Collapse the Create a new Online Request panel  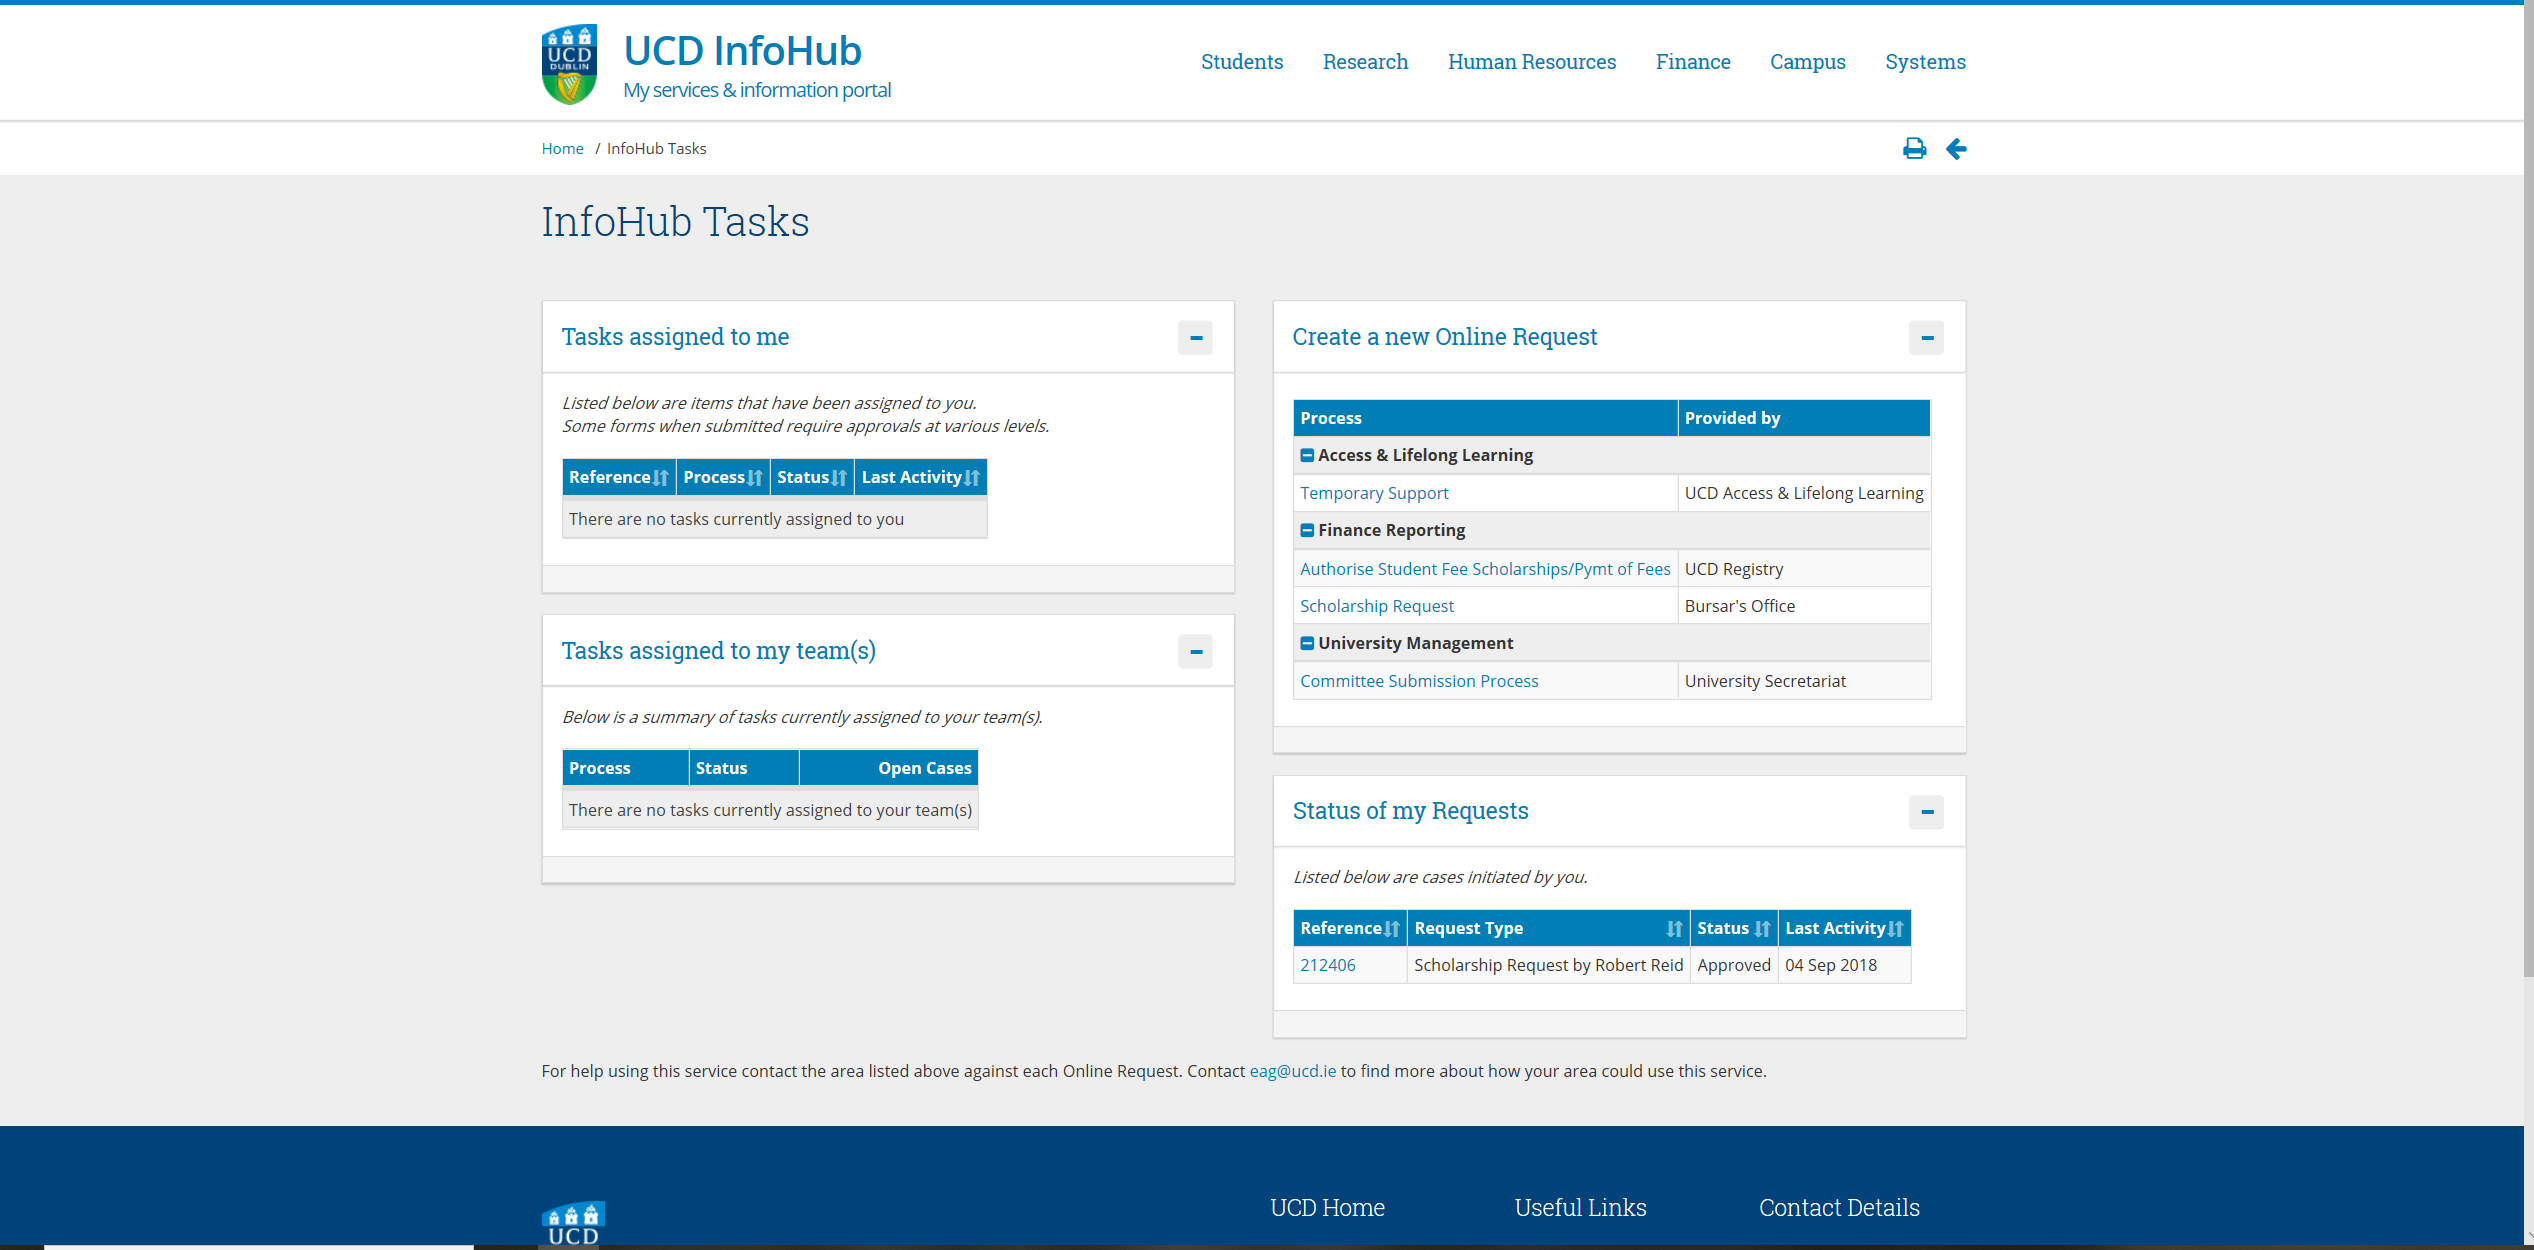coord(1926,338)
